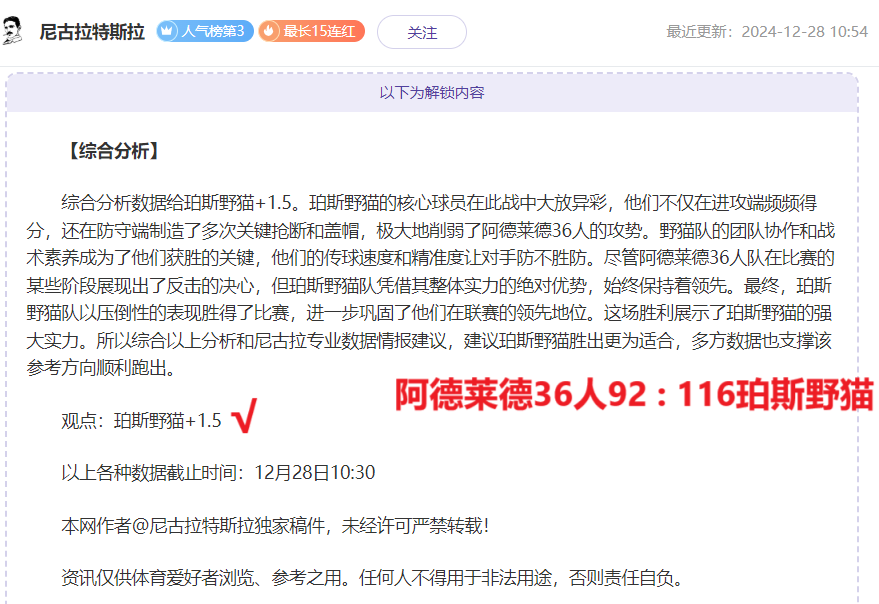
Task: Click the author avatar of 尼古拉特斯拉
Action: [x=13, y=31]
